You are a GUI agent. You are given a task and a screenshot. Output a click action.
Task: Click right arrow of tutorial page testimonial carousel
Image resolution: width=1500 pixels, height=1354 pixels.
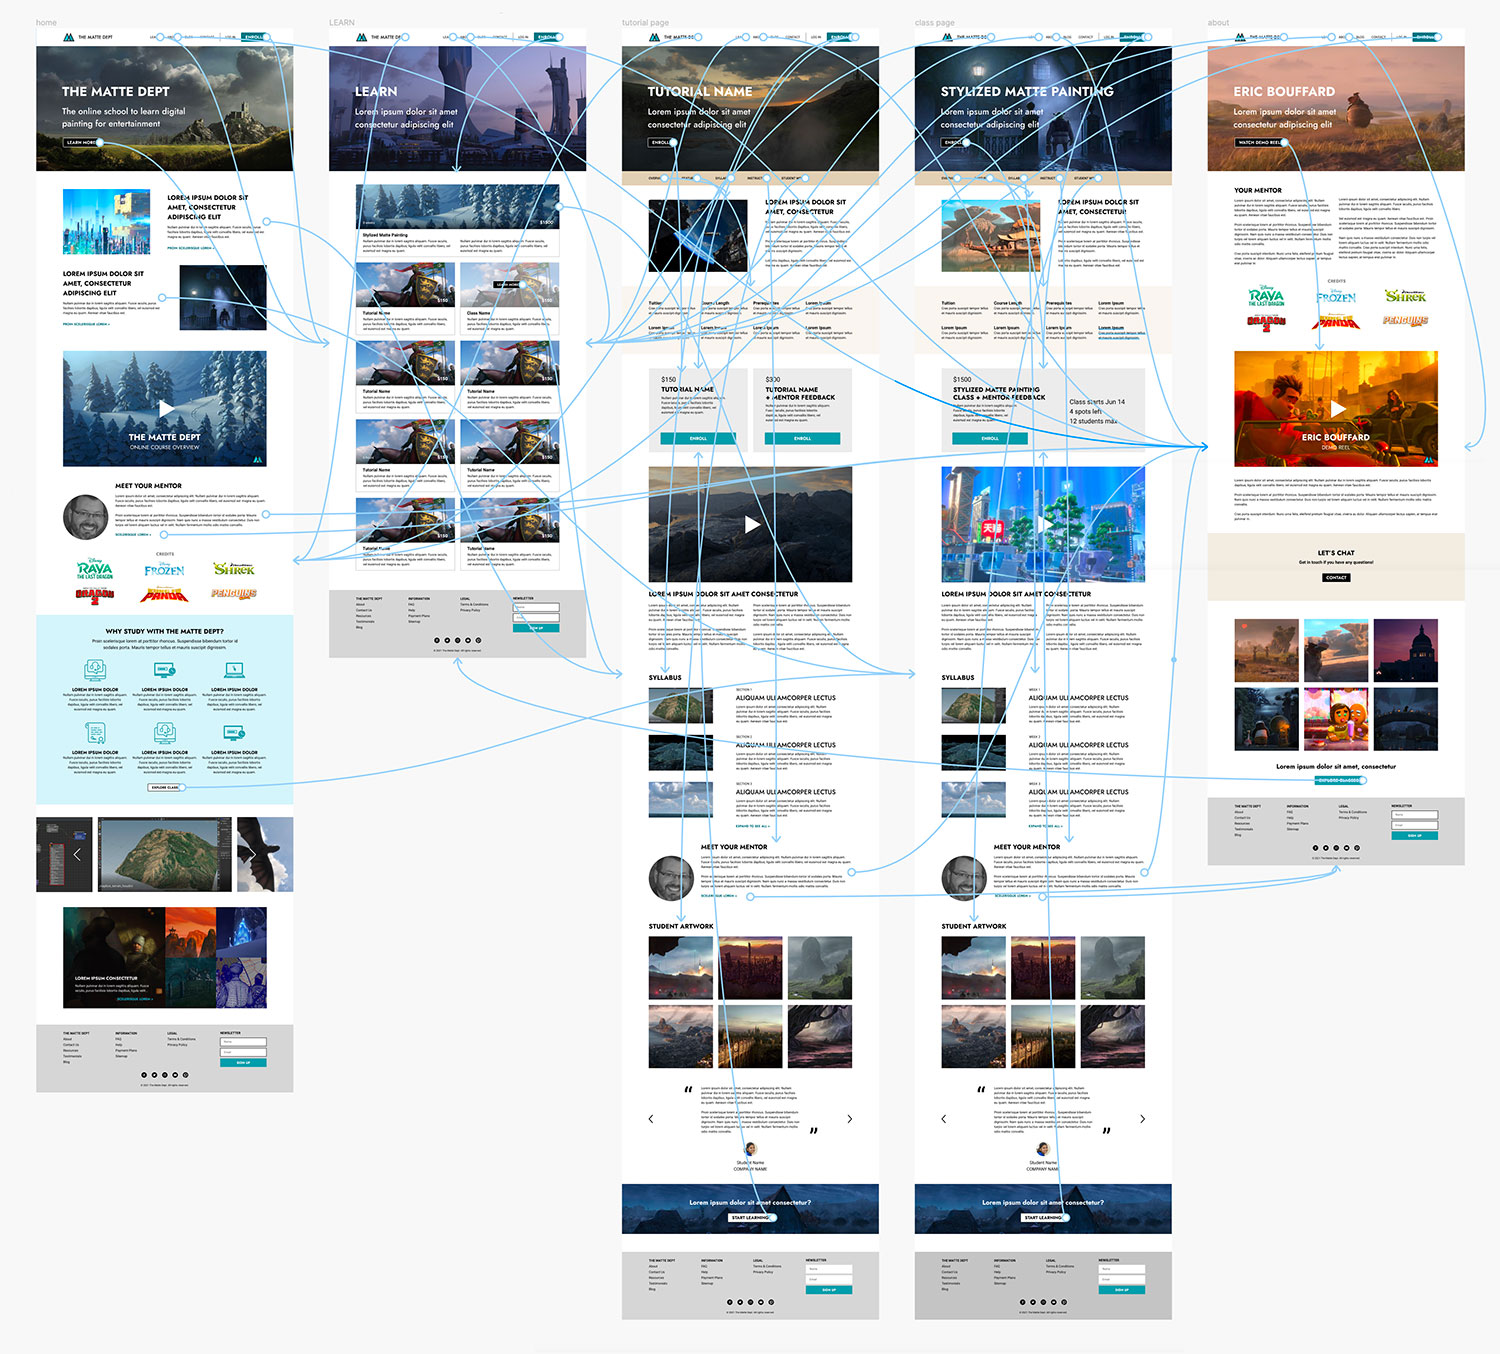tap(850, 1119)
